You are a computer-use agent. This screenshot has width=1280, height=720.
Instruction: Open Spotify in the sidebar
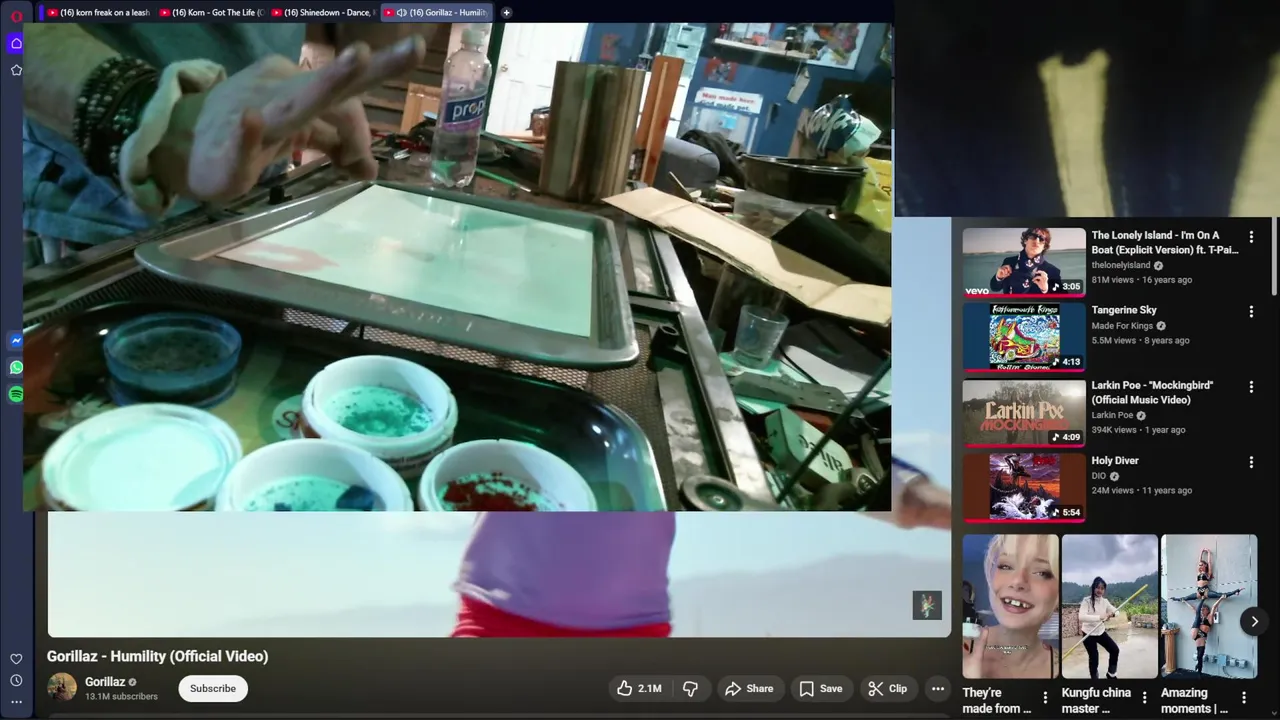(x=16, y=395)
